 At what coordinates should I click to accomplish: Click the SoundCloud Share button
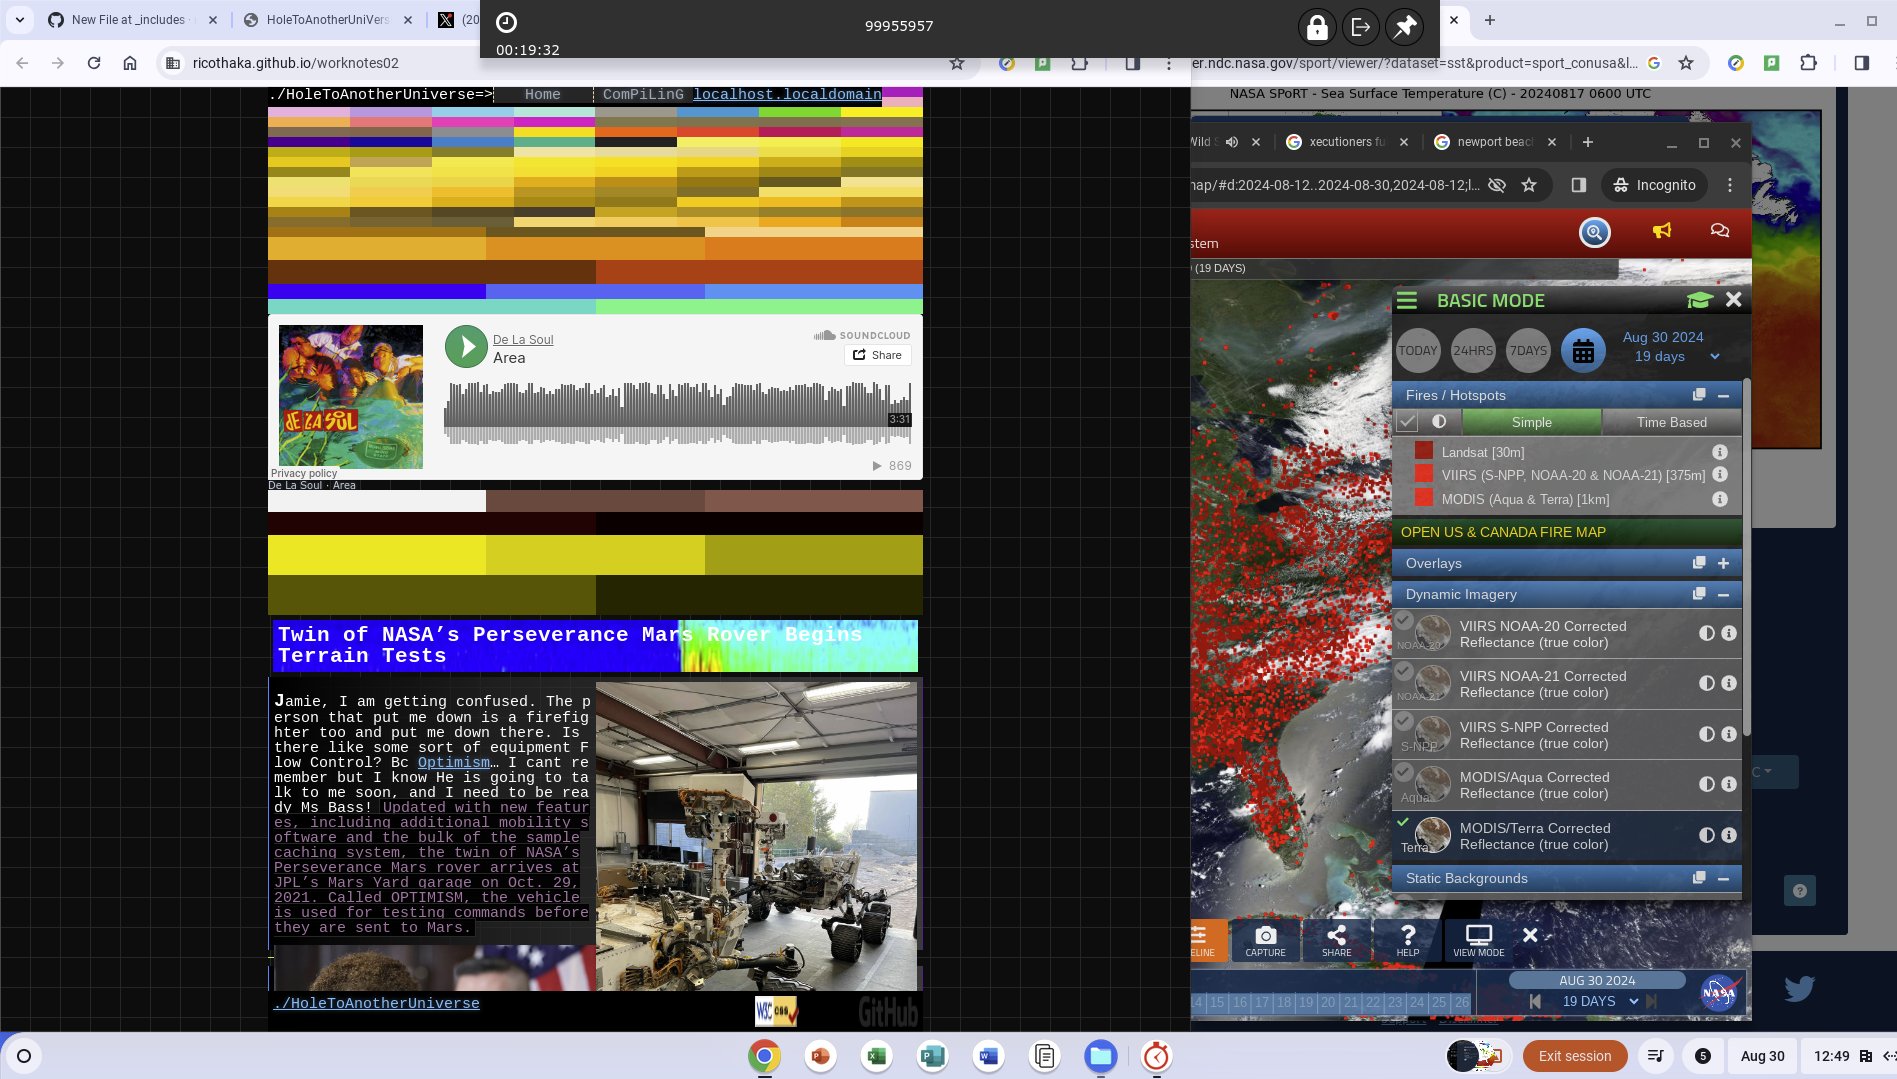pos(877,355)
